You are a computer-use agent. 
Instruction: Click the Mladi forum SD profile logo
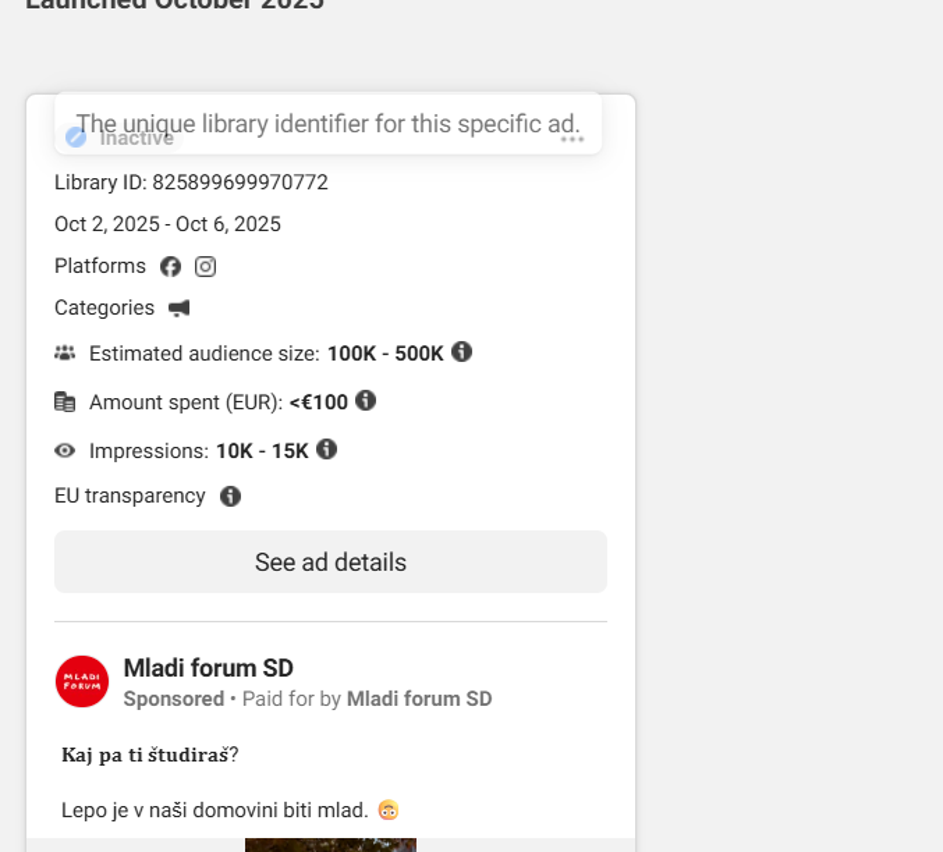82,682
